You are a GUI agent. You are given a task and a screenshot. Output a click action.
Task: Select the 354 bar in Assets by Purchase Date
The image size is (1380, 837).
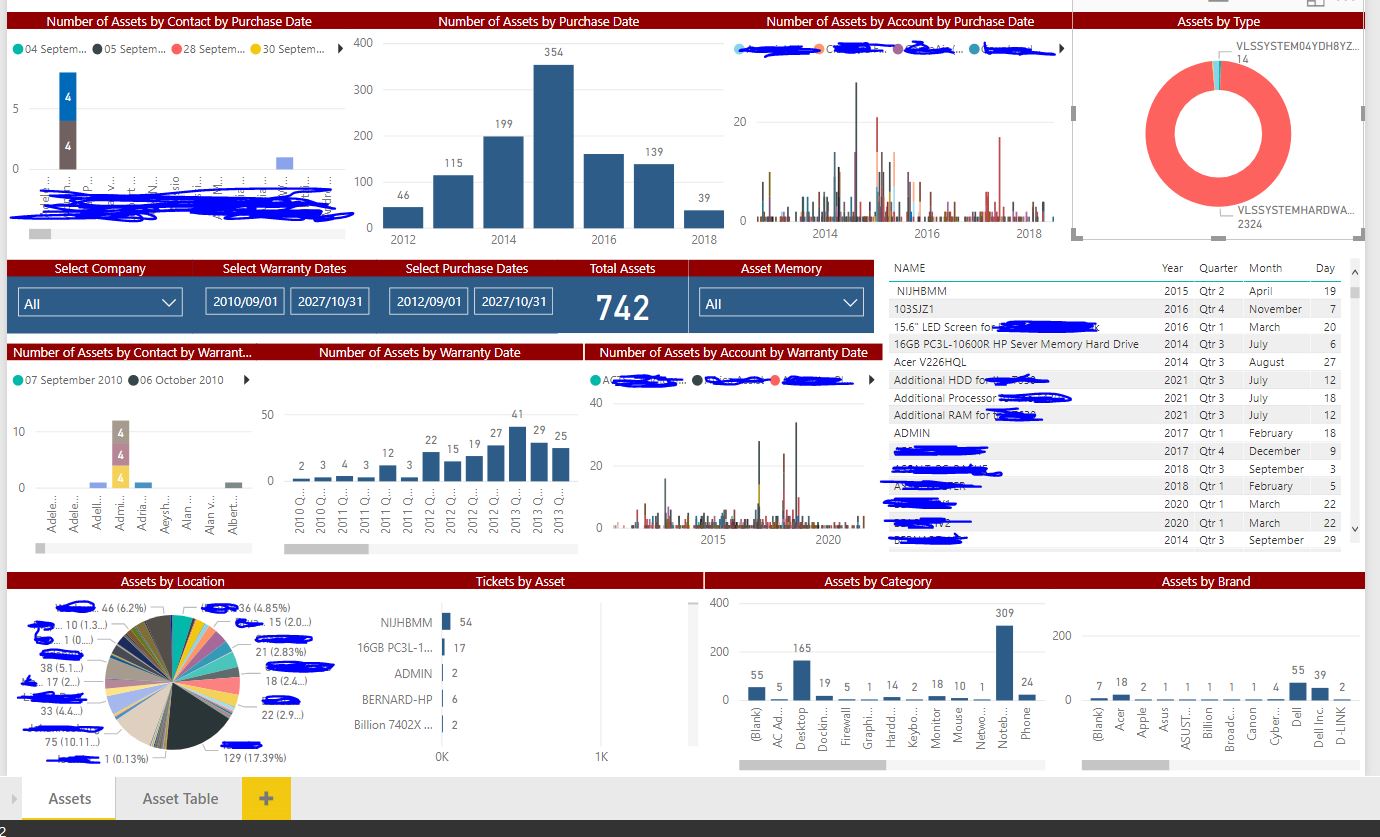pos(553,146)
